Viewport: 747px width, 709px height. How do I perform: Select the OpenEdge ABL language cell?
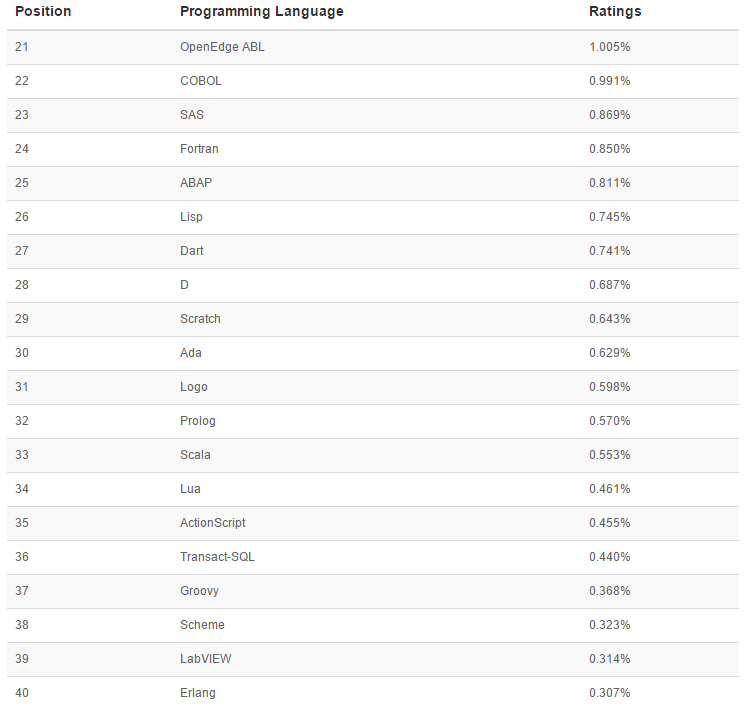(x=222, y=47)
